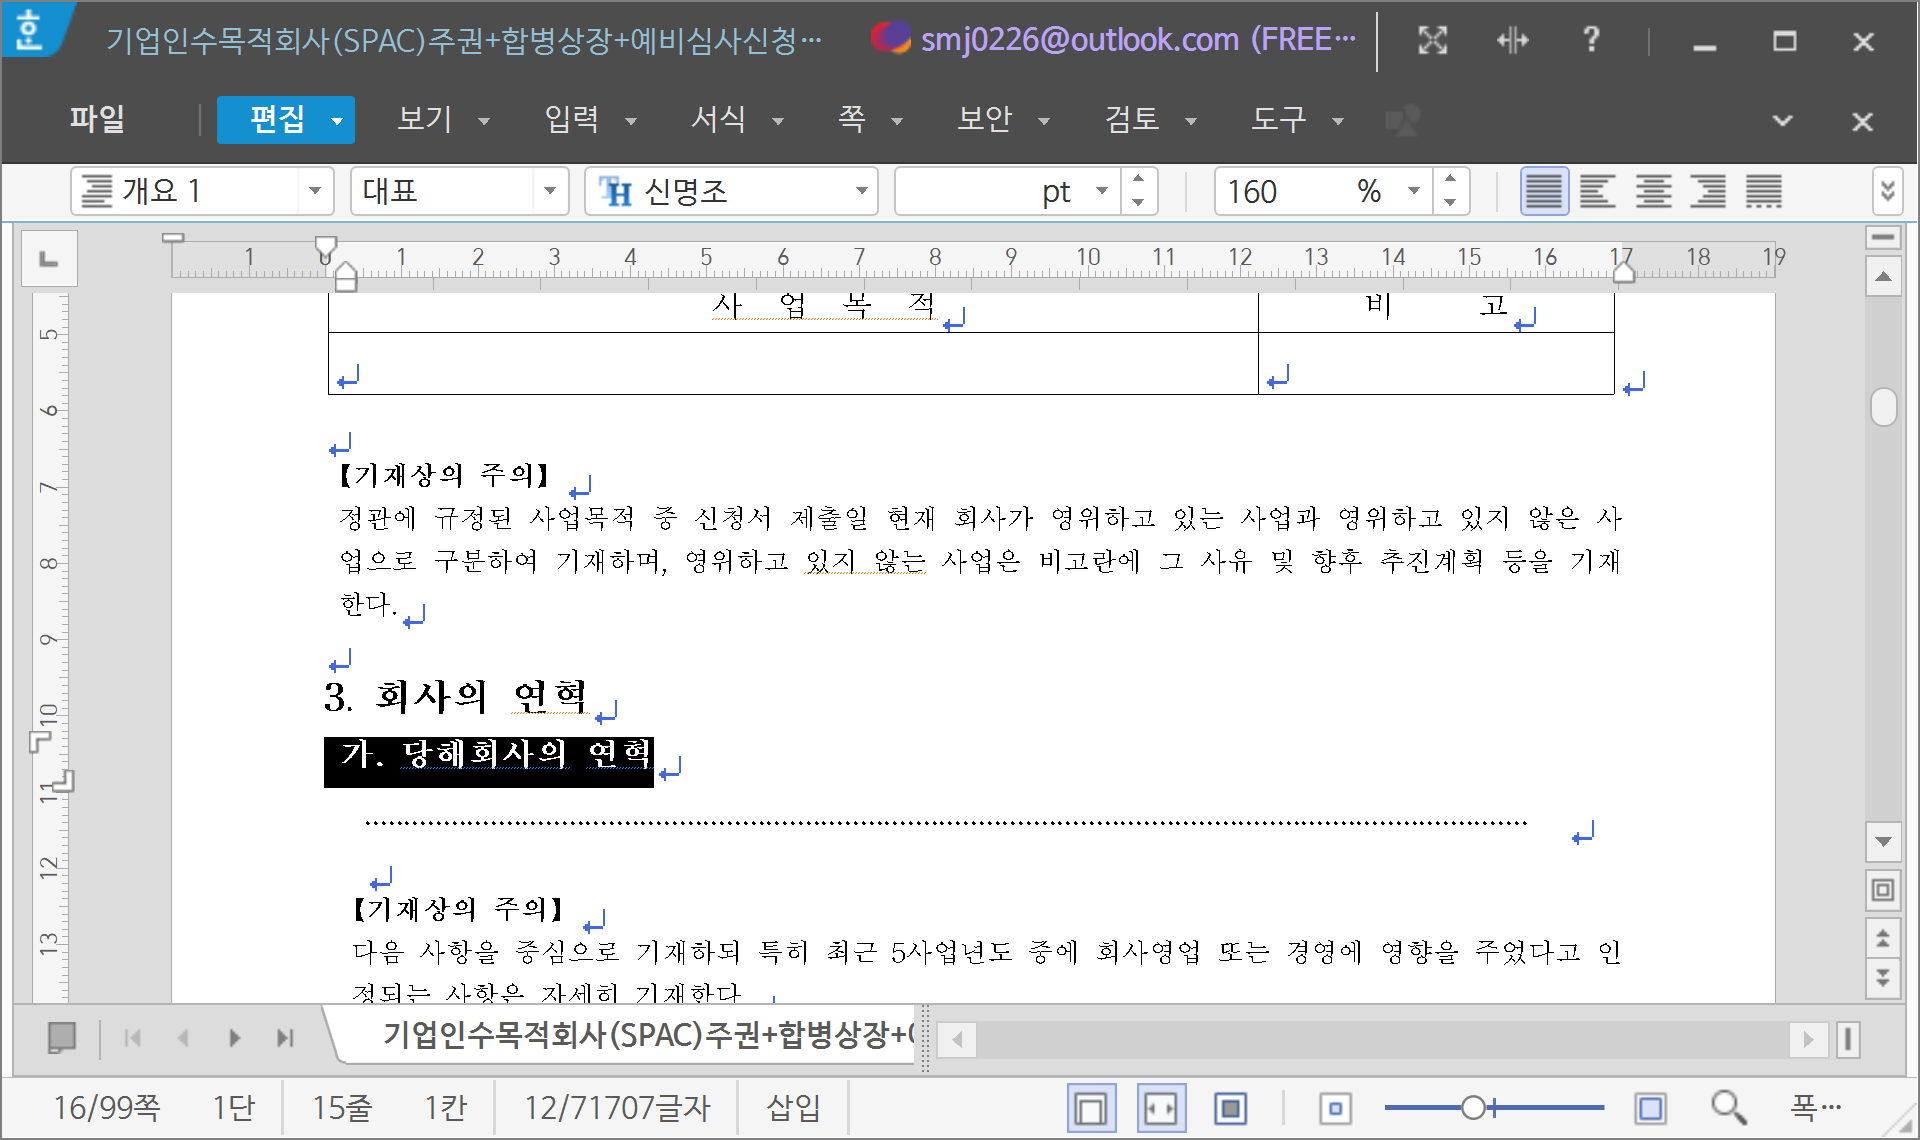This screenshot has width=1920, height=1140.
Task: Click the full screen icon in title bar
Action: click(1432, 41)
